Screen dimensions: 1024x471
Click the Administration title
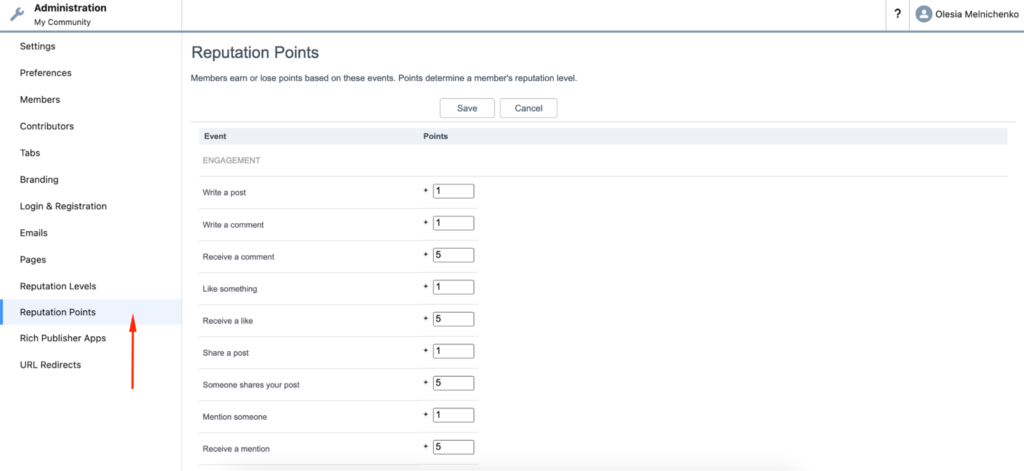[70, 8]
